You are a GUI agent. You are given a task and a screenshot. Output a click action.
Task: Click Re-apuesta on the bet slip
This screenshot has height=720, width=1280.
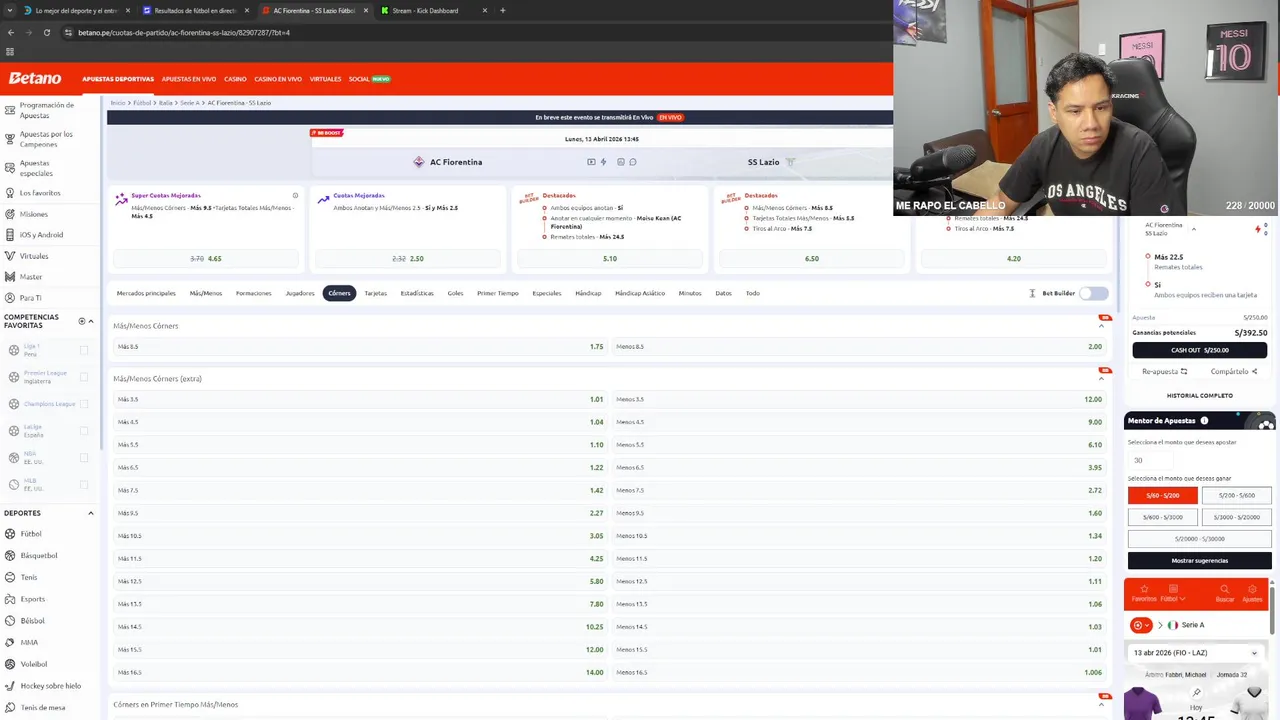[x=1164, y=372]
